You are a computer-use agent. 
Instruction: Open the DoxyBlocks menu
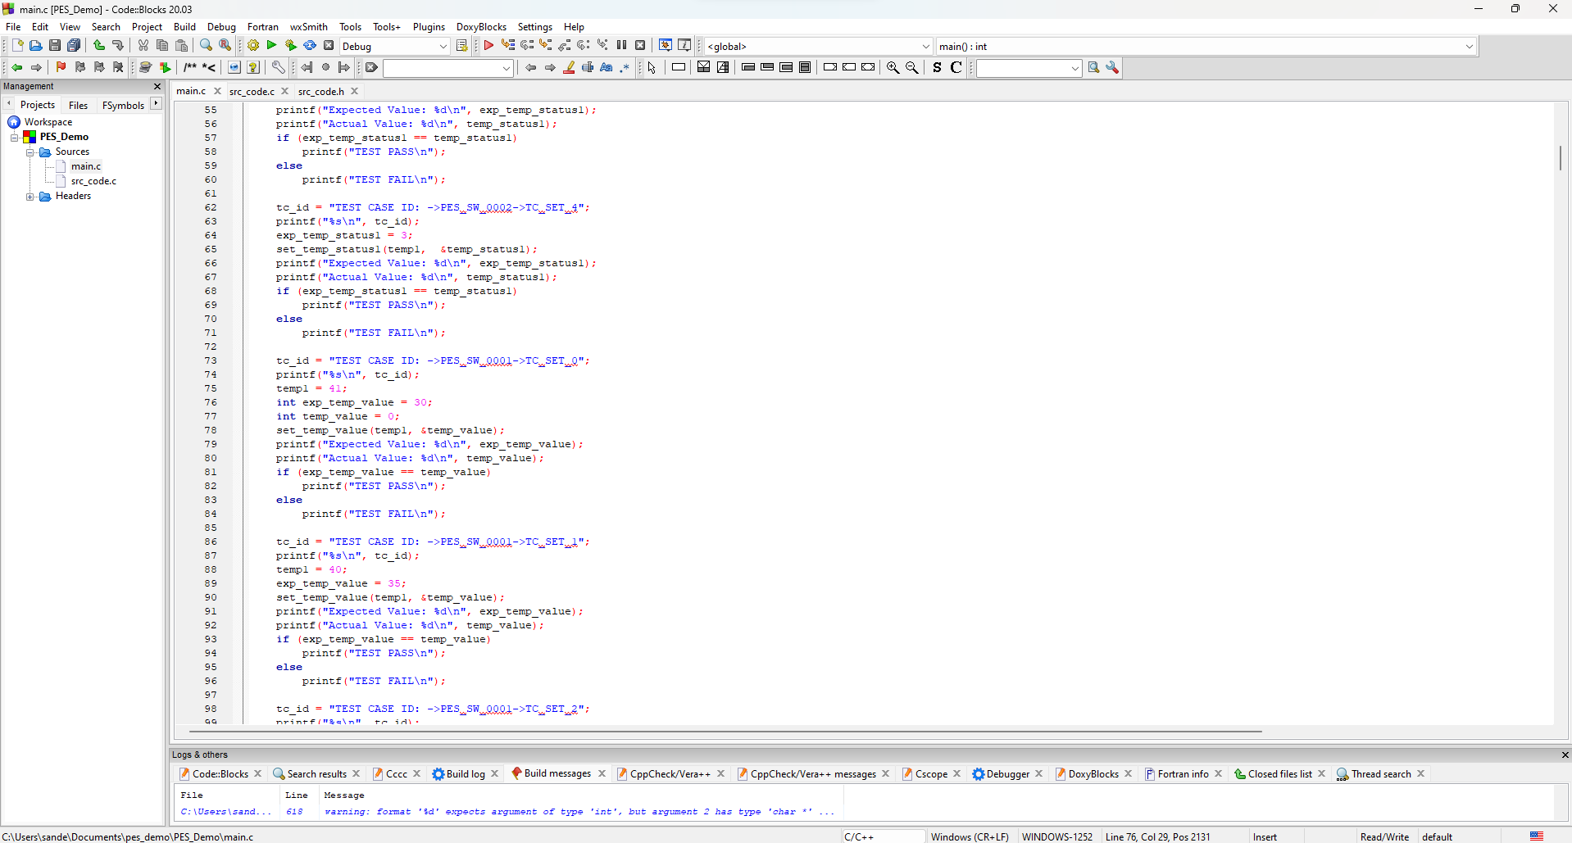481,27
